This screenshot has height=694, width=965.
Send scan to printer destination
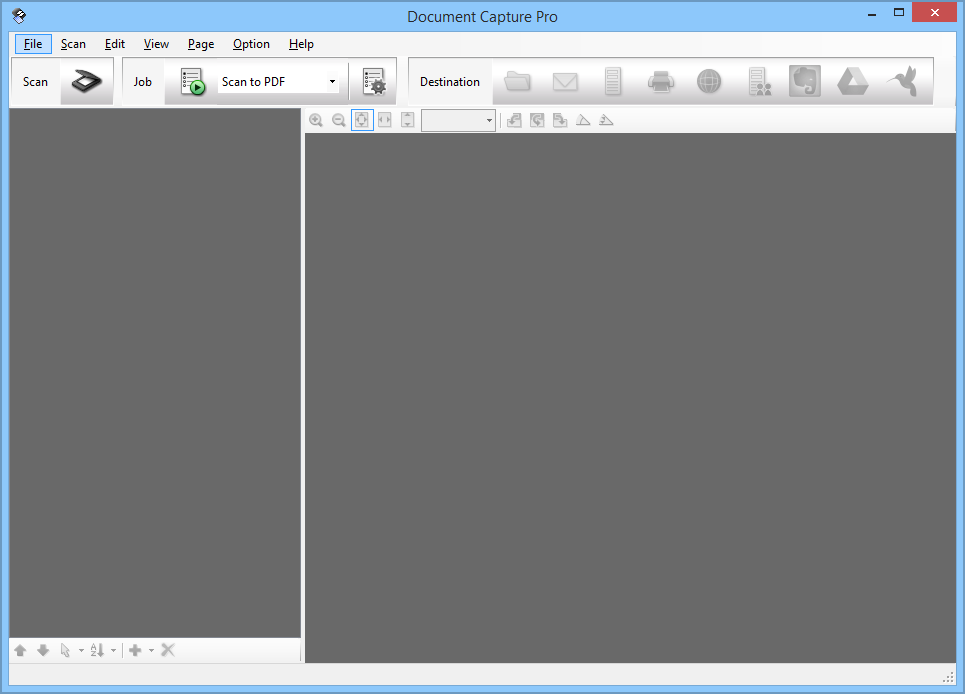660,81
